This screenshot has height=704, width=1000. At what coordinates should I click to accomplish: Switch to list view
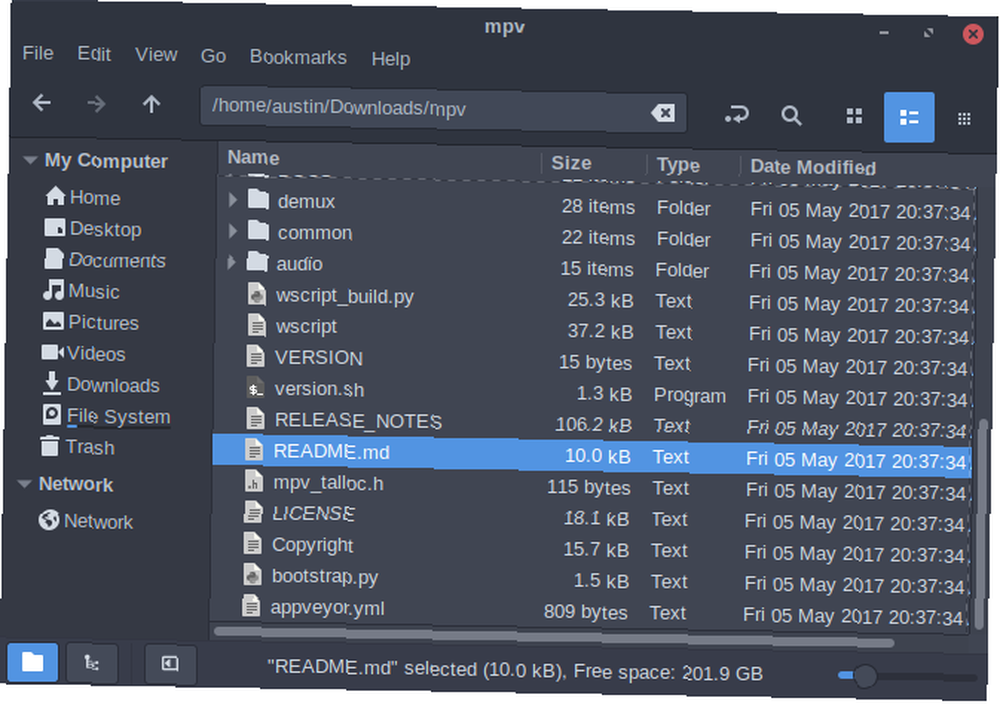[909, 117]
